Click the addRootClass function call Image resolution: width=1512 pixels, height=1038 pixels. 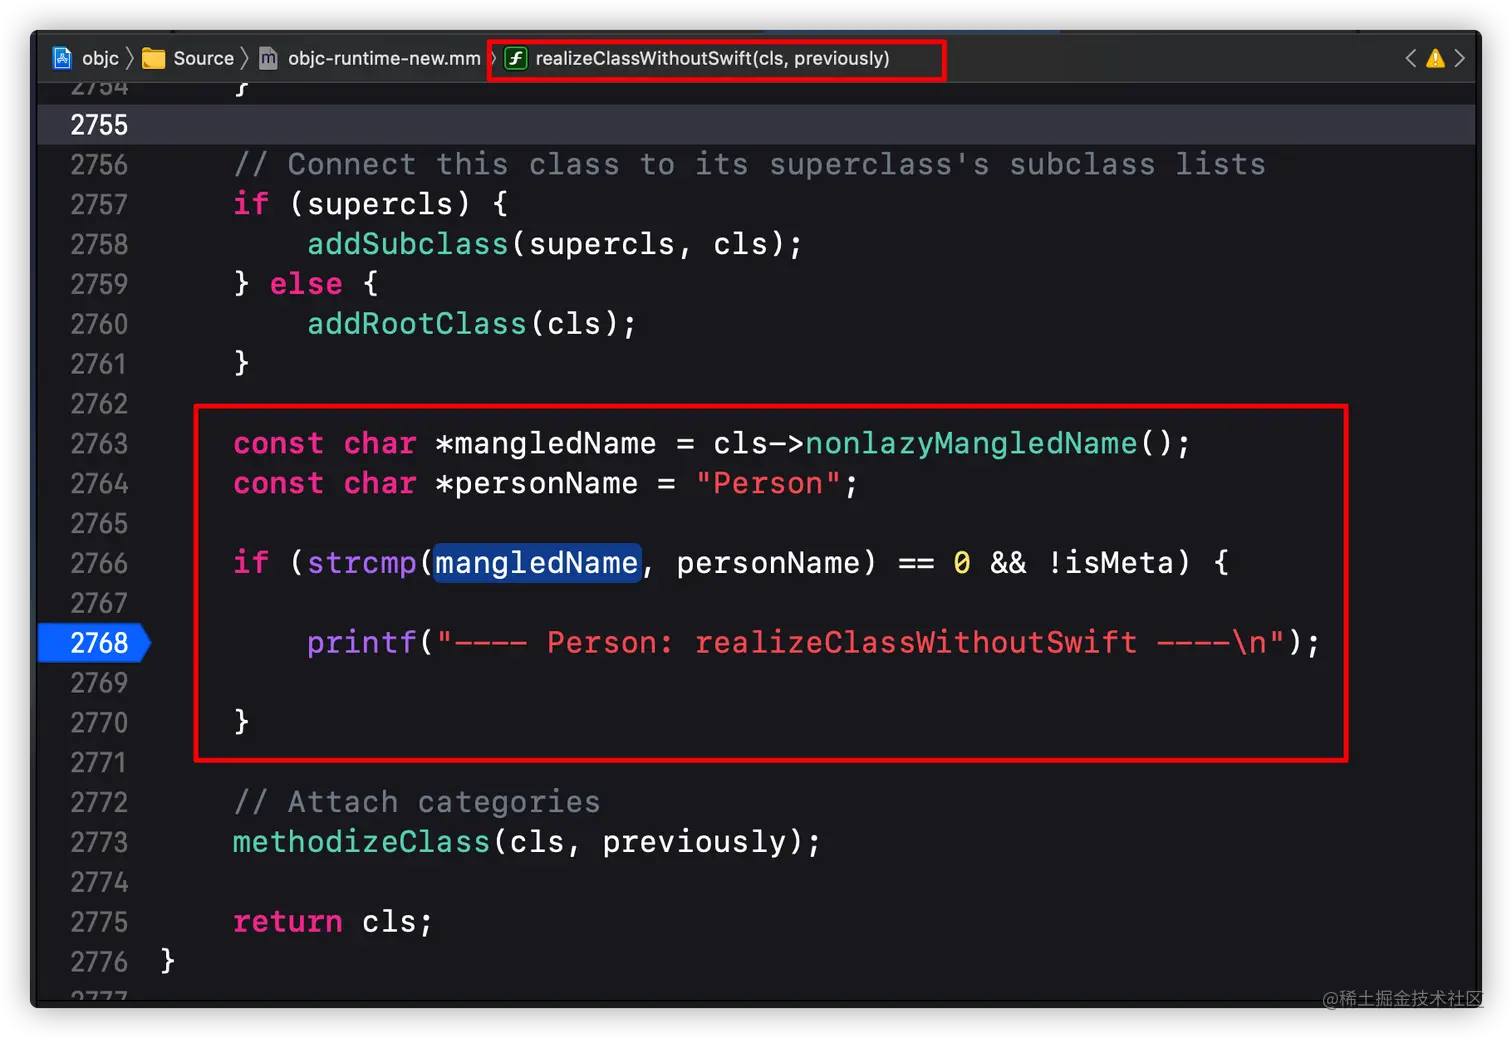click(x=417, y=324)
